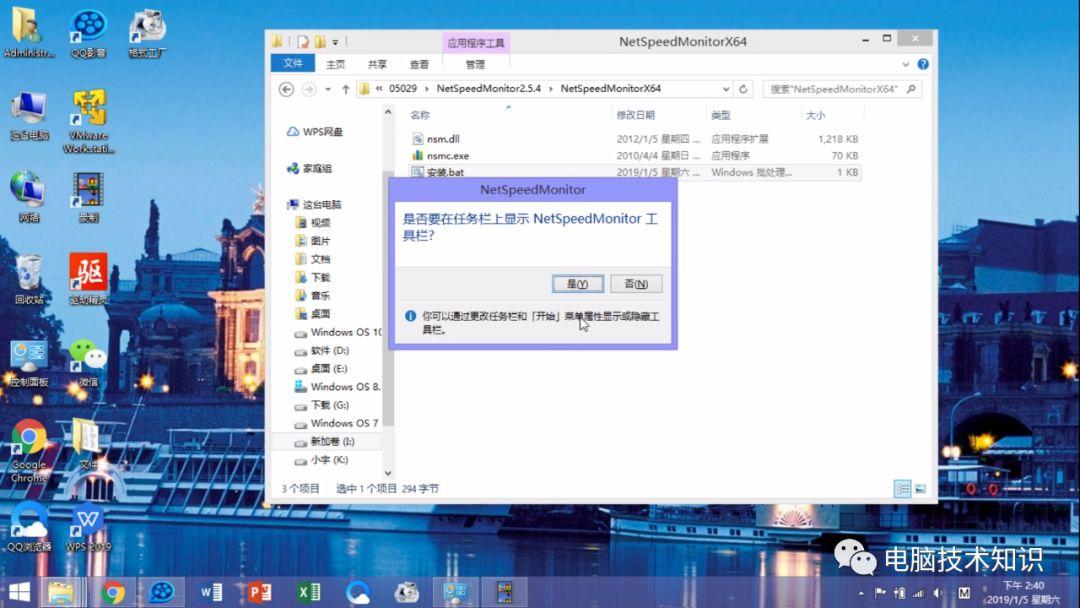
Task: Switch to details view in status bar
Action: pos(903,489)
